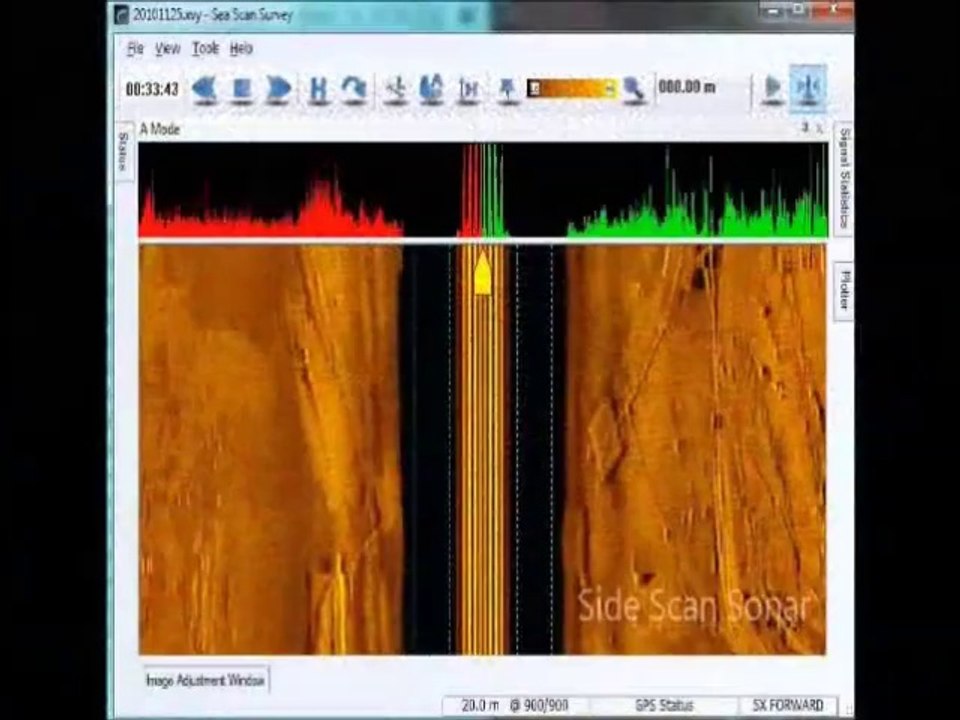Click the yellow boat marker in sonar view
The height and width of the screenshot is (720, 960).
[x=482, y=273]
